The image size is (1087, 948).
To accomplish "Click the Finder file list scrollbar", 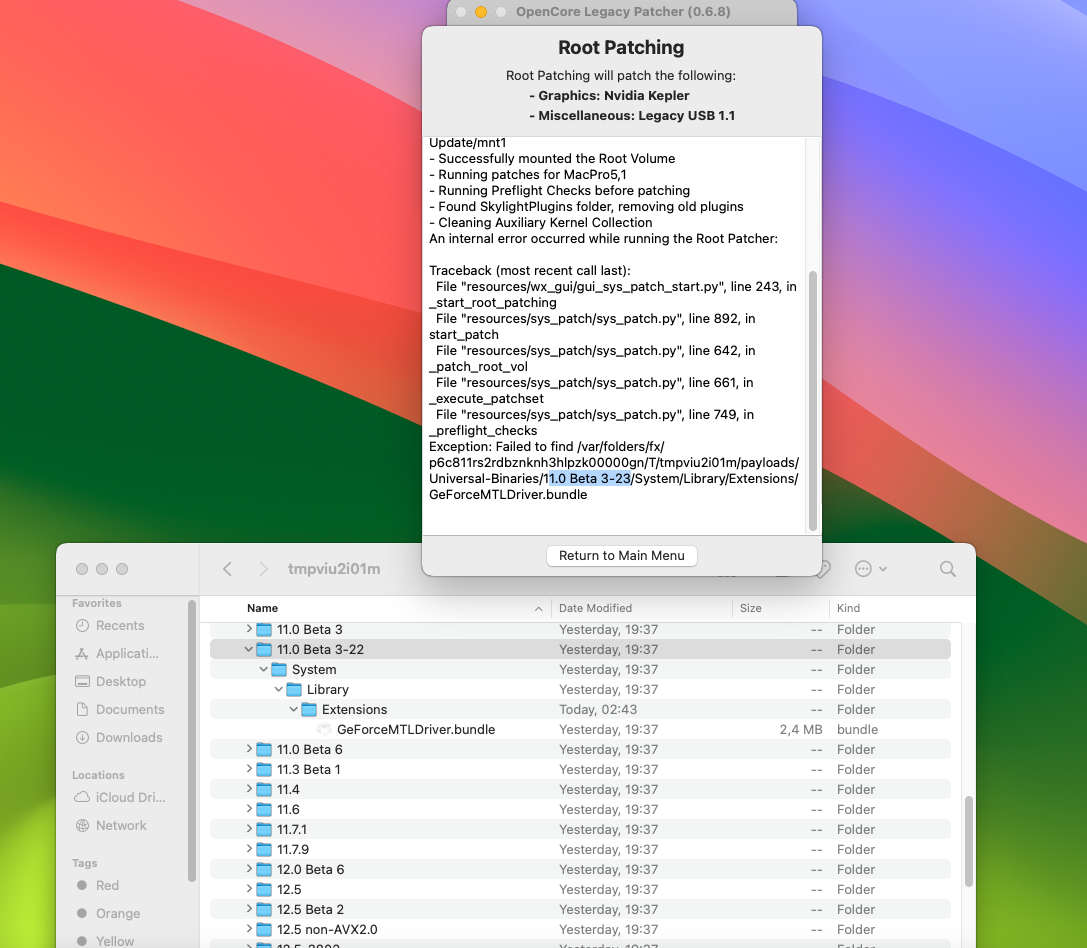I will (x=968, y=841).
